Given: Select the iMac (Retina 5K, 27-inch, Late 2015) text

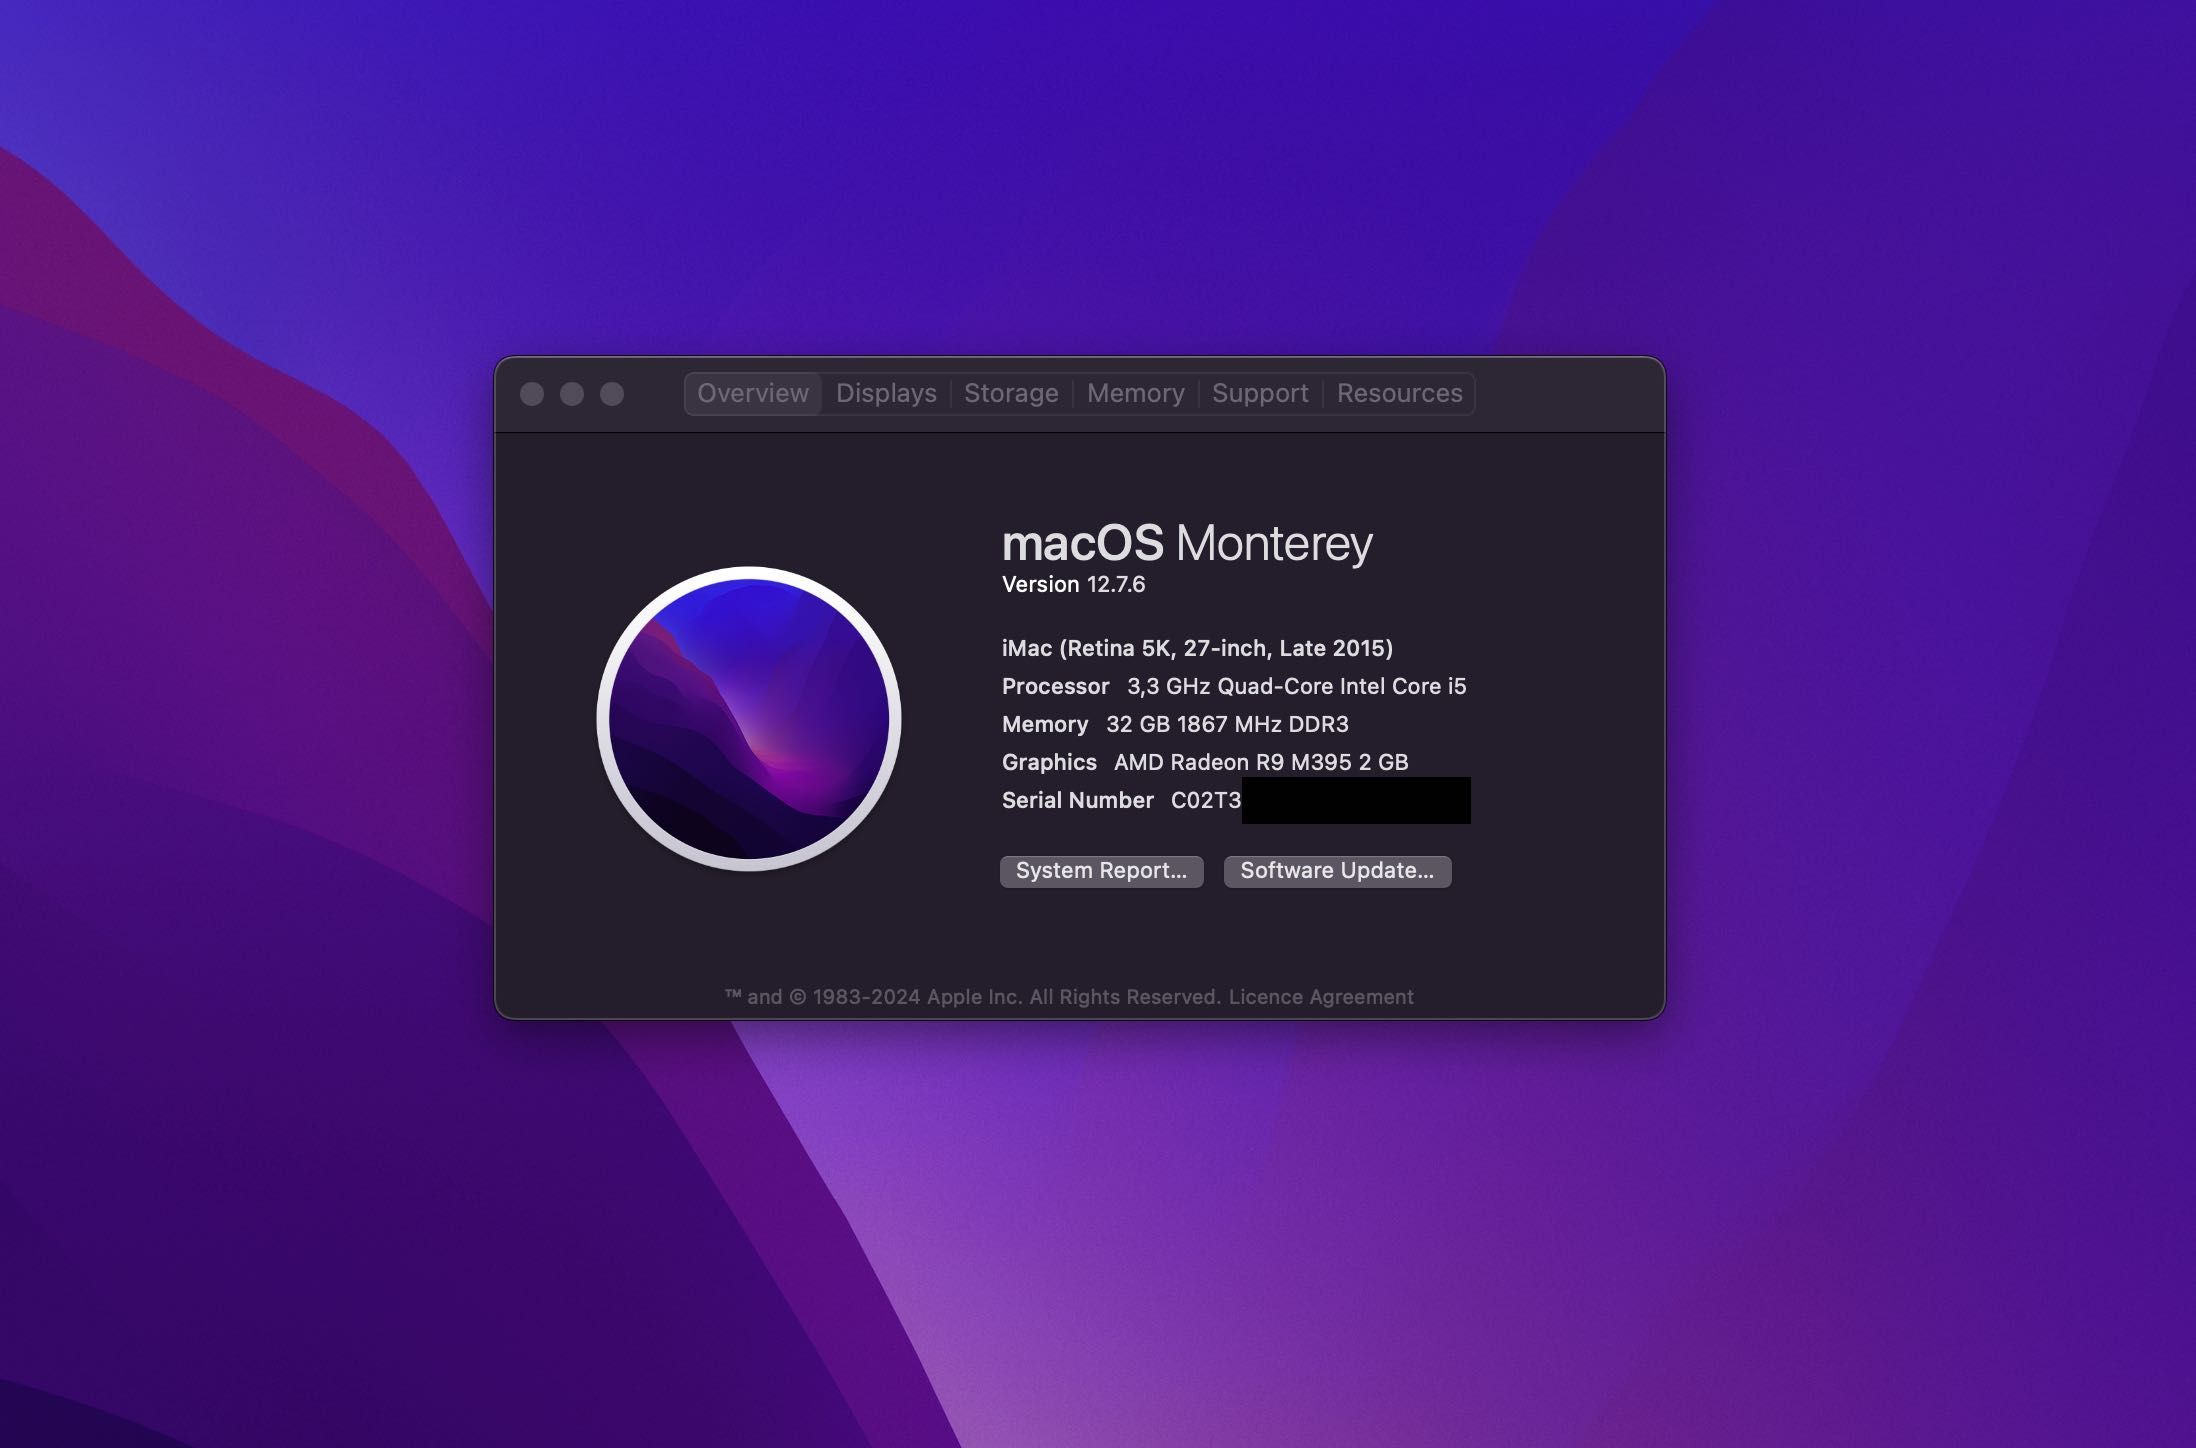Looking at the screenshot, I should pyautogui.click(x=1197, y=648).
